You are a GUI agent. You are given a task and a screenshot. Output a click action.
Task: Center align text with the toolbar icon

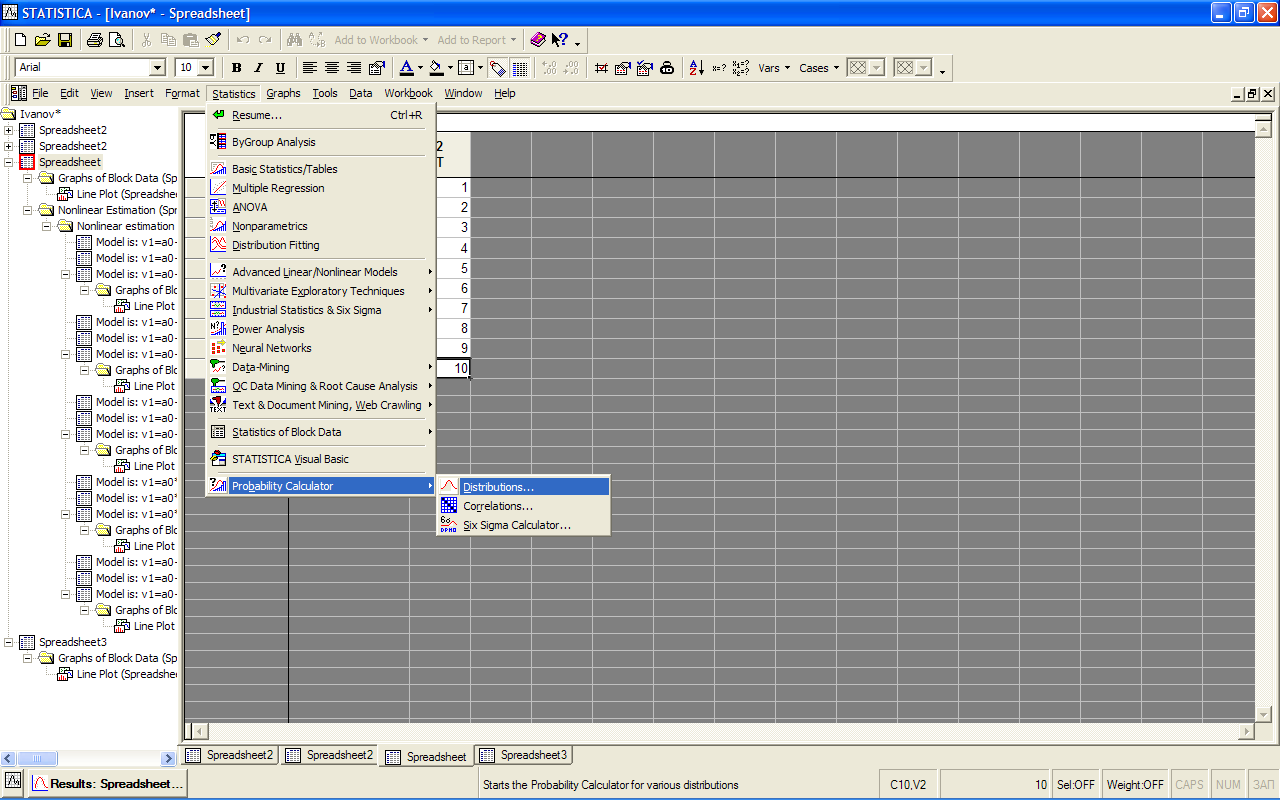[x=332, y=68]
